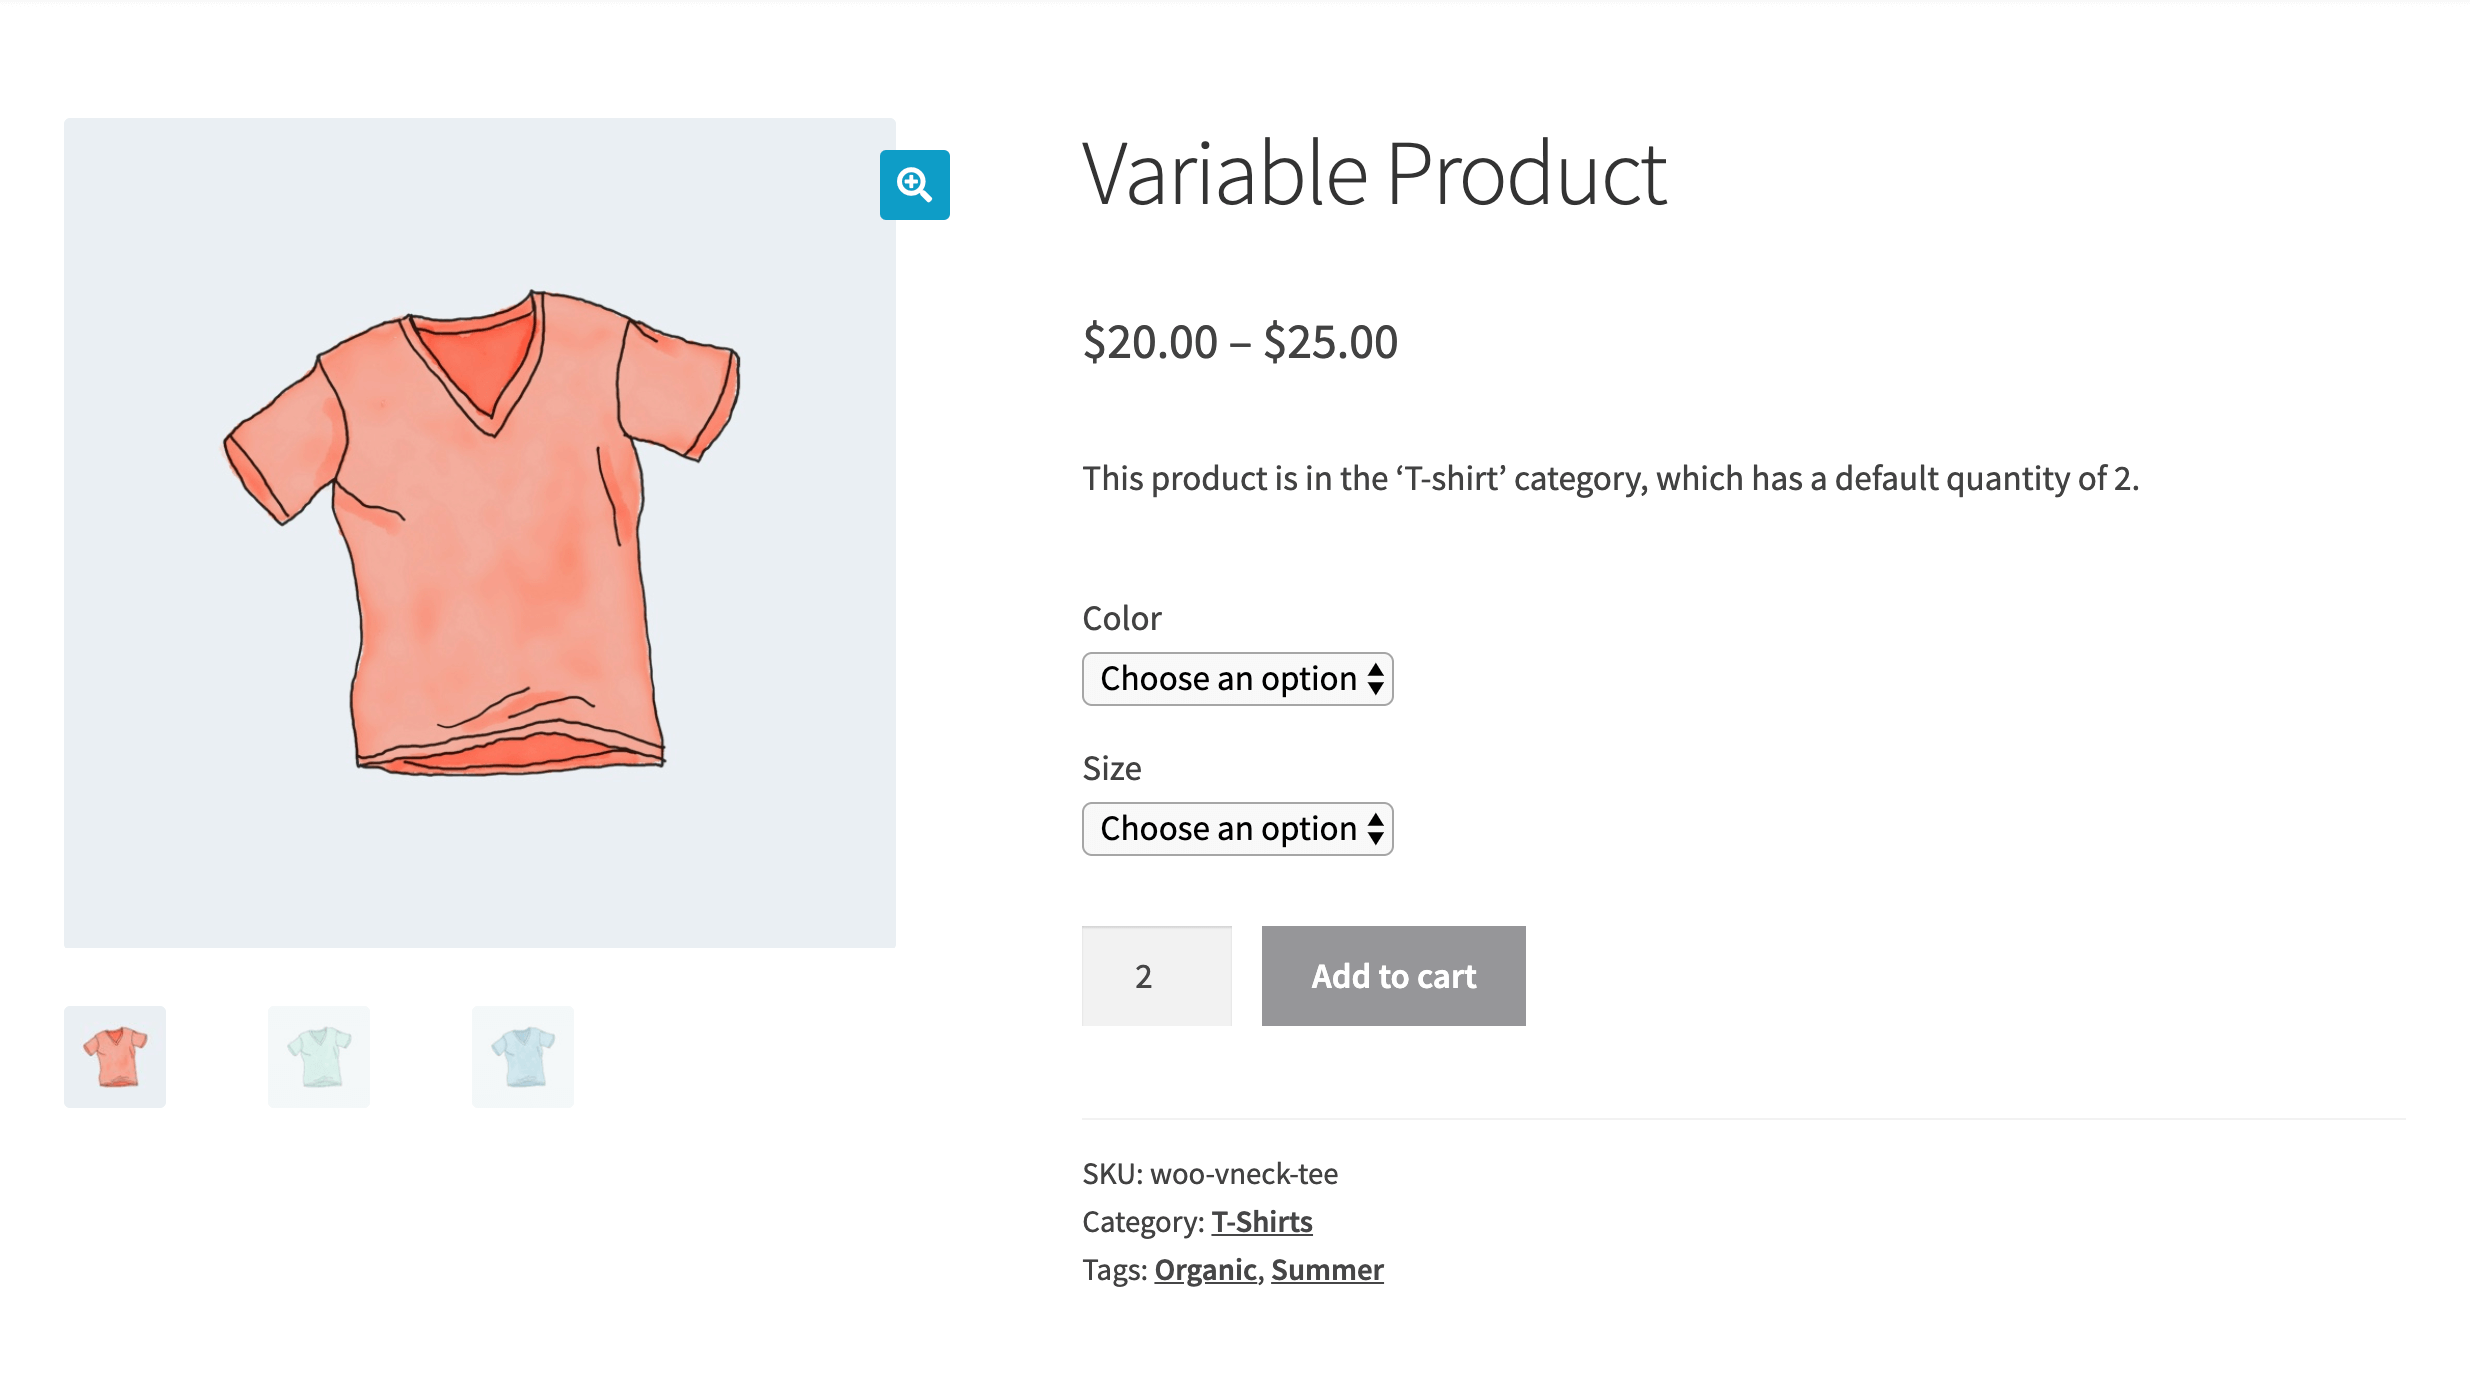Select the orange t-shirt thumbnail

coord(114,1056)
